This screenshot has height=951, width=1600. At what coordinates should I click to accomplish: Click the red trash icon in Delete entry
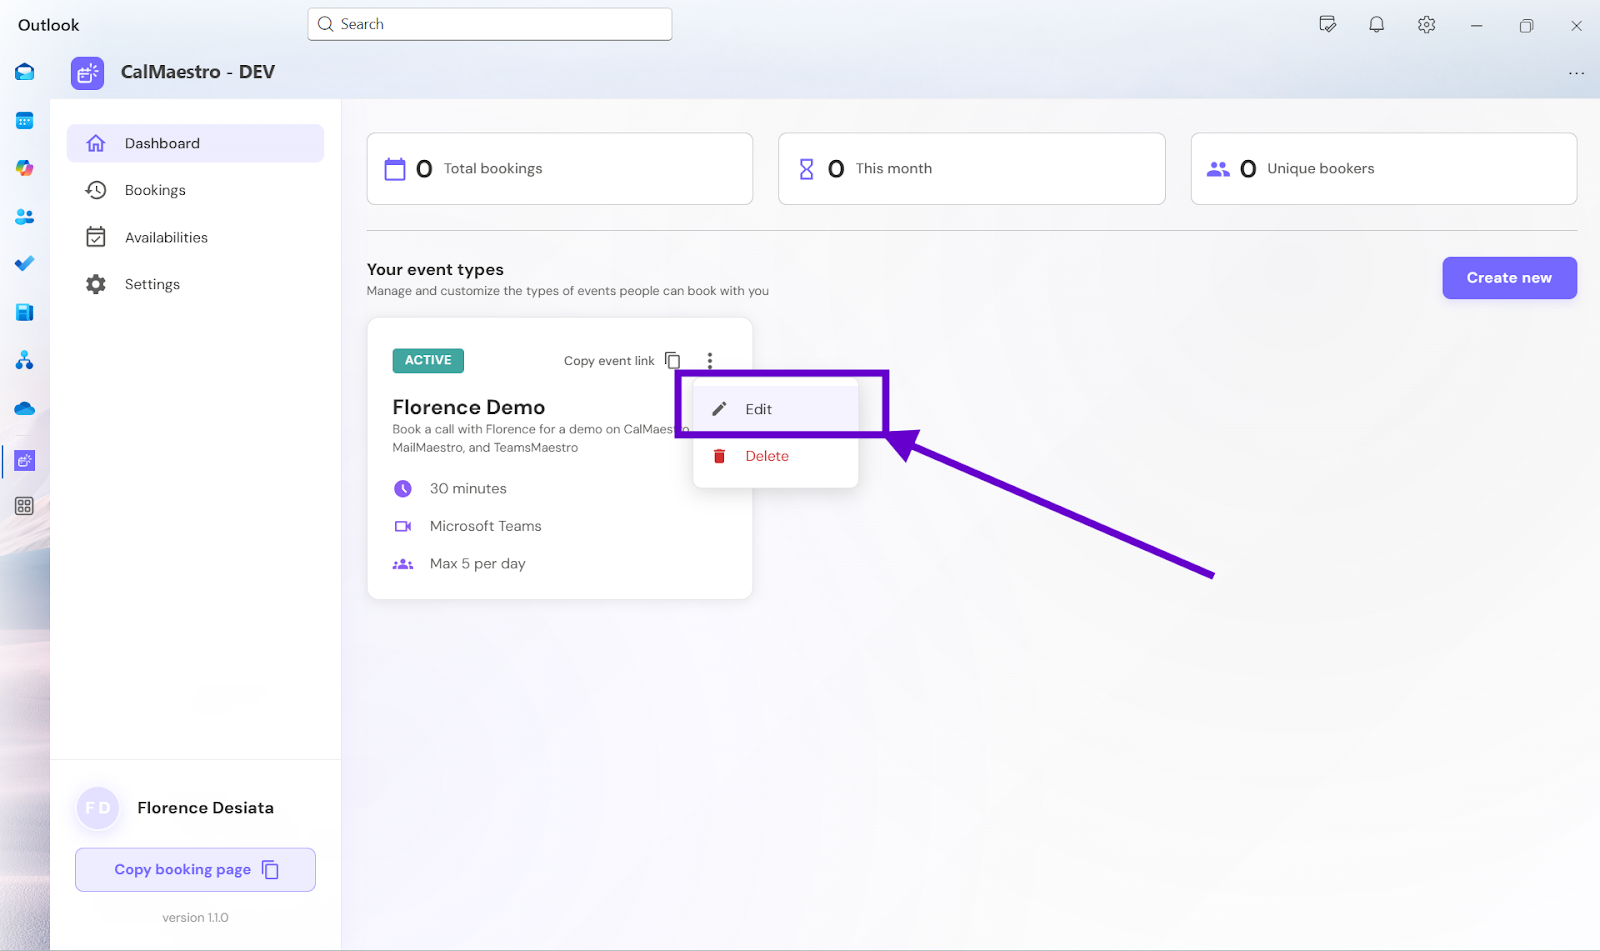point(719,456)
